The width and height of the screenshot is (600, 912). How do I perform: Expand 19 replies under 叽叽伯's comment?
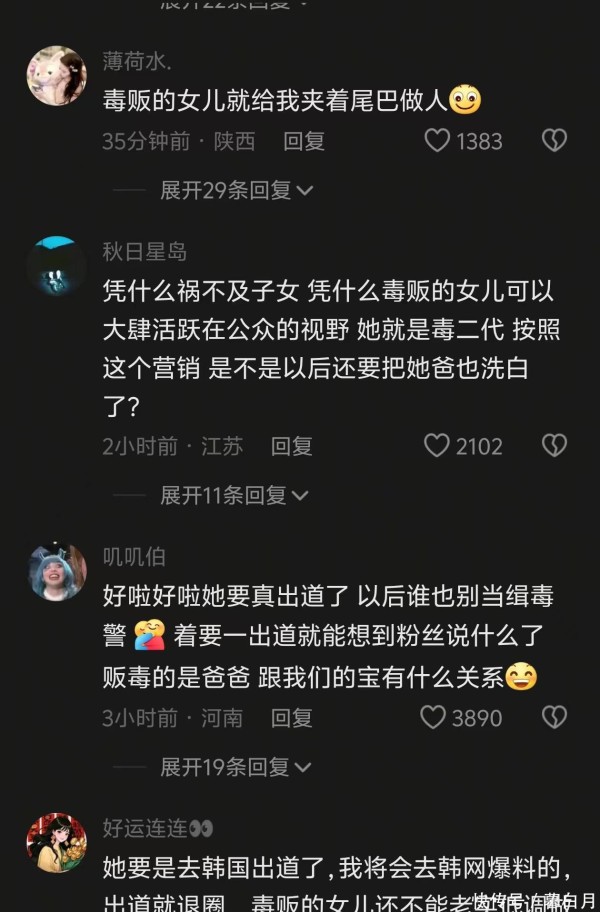(235, 767)
